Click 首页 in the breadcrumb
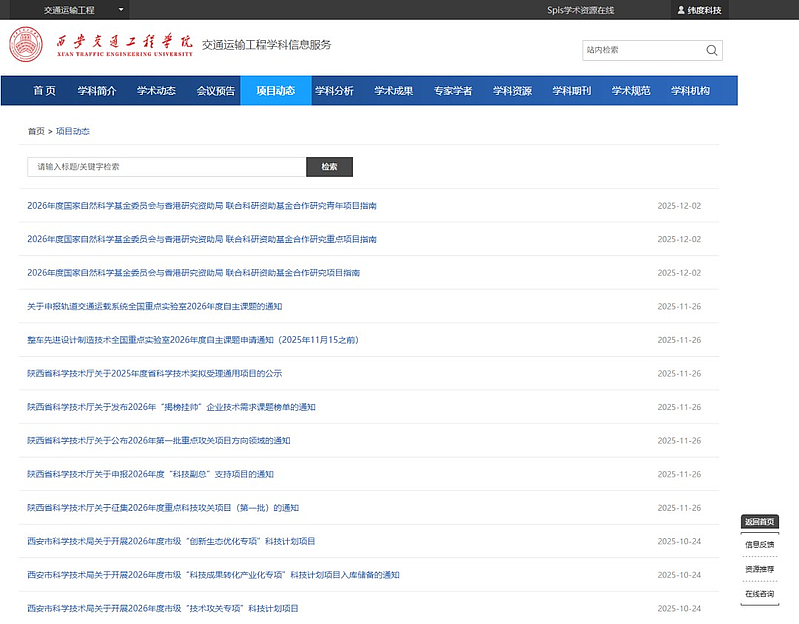Viewport: 799px width, 624px height. (36, 131)
